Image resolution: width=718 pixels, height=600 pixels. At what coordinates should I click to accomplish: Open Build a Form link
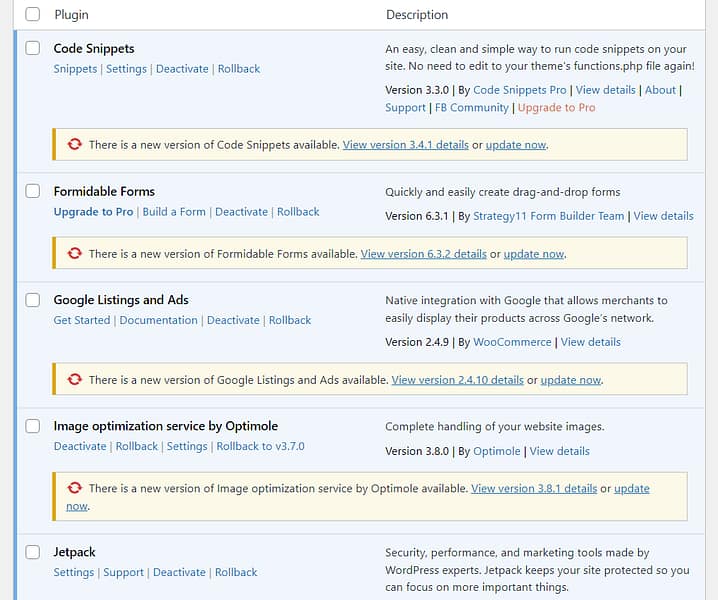(174, 212)
